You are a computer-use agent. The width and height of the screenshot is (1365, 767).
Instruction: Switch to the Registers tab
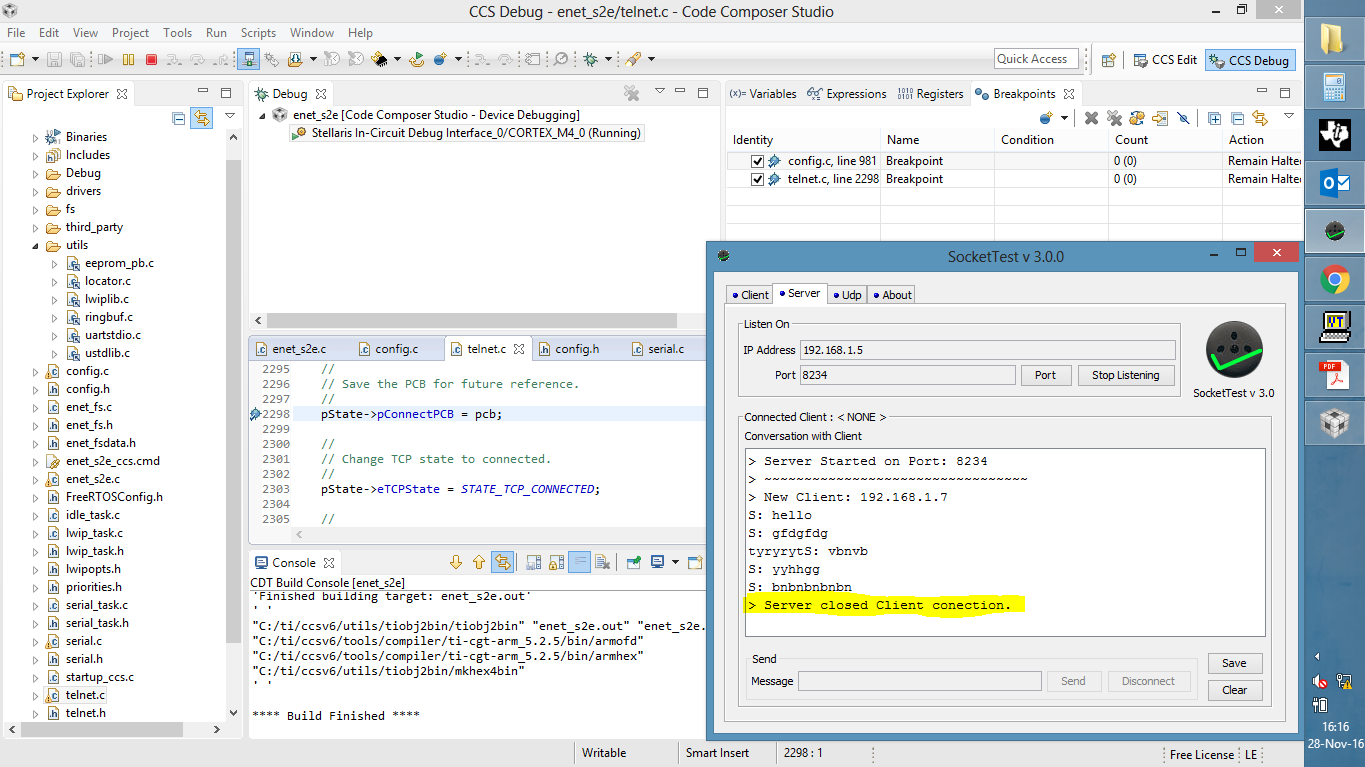pyautogui.click(x=930, y=94)
